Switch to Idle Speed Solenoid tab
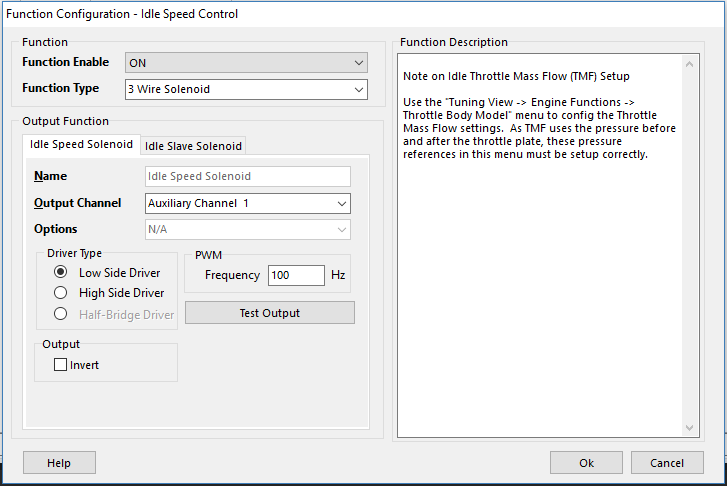 coord(81,144)
